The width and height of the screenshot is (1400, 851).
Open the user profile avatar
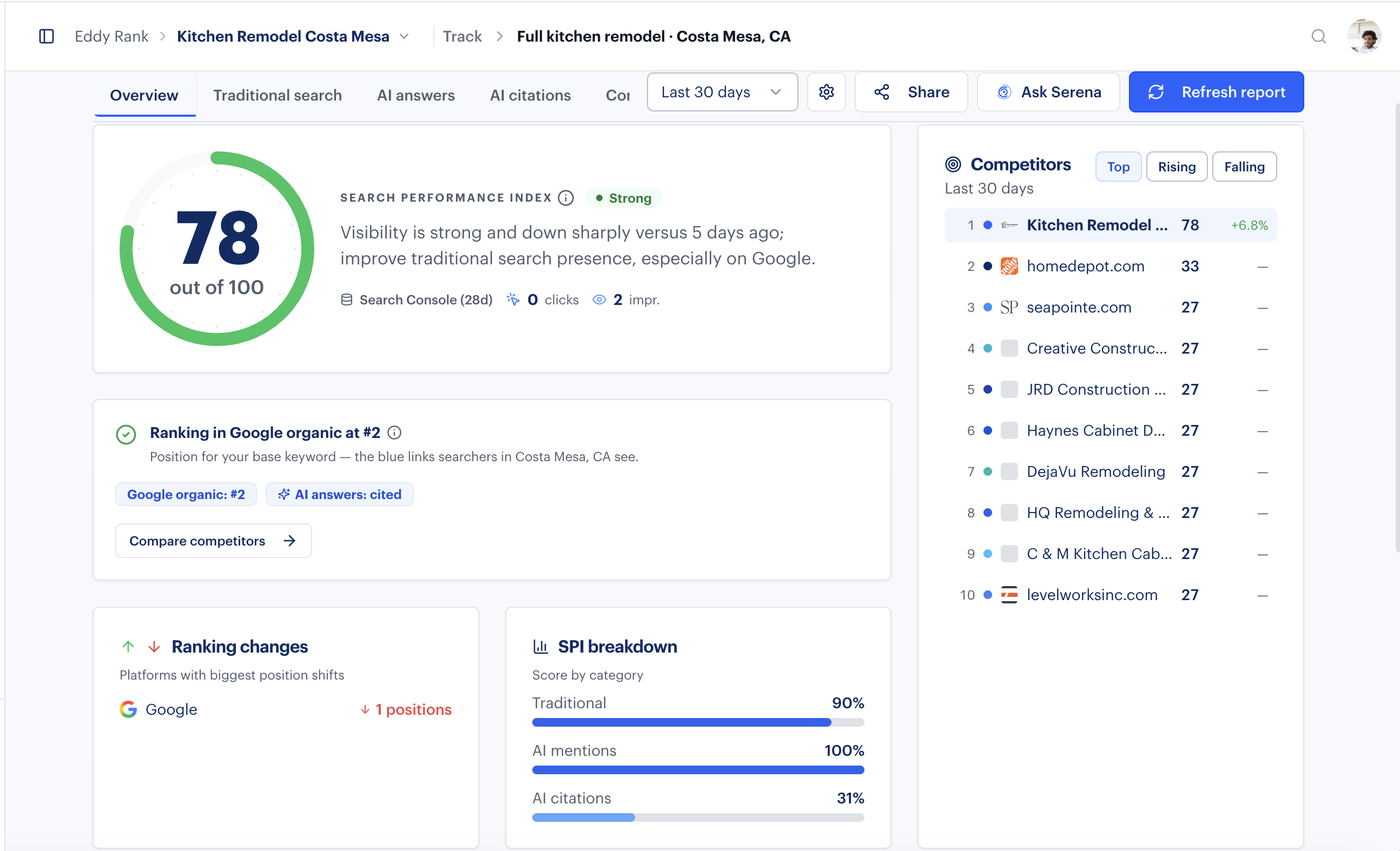(1364, 36)
